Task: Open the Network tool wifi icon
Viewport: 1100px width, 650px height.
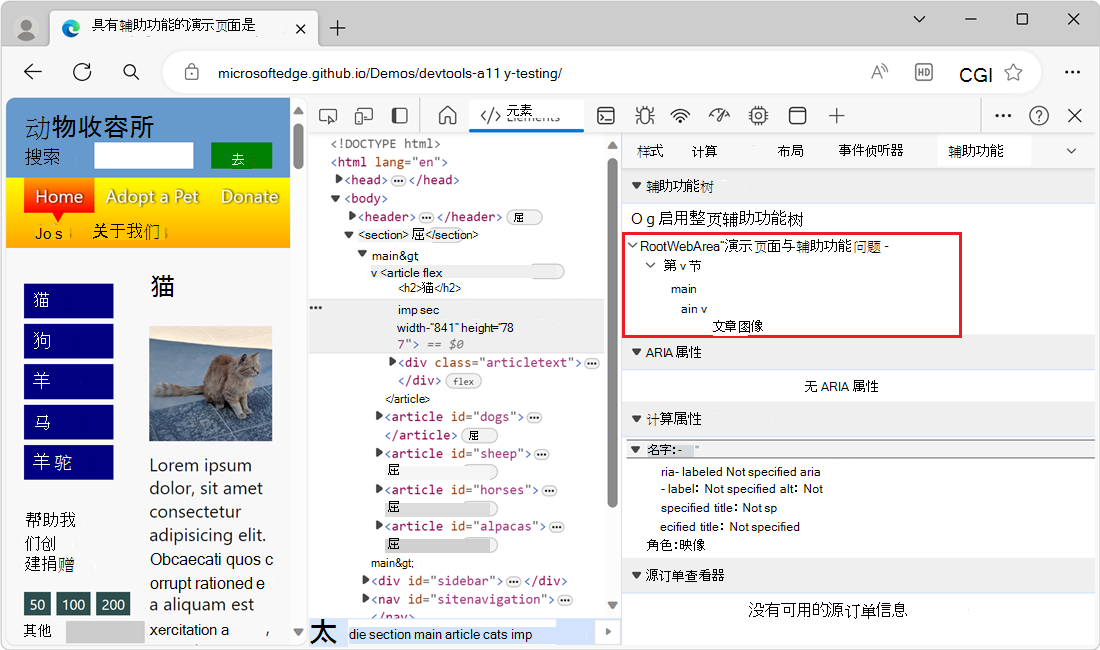Action: [681, 115]
